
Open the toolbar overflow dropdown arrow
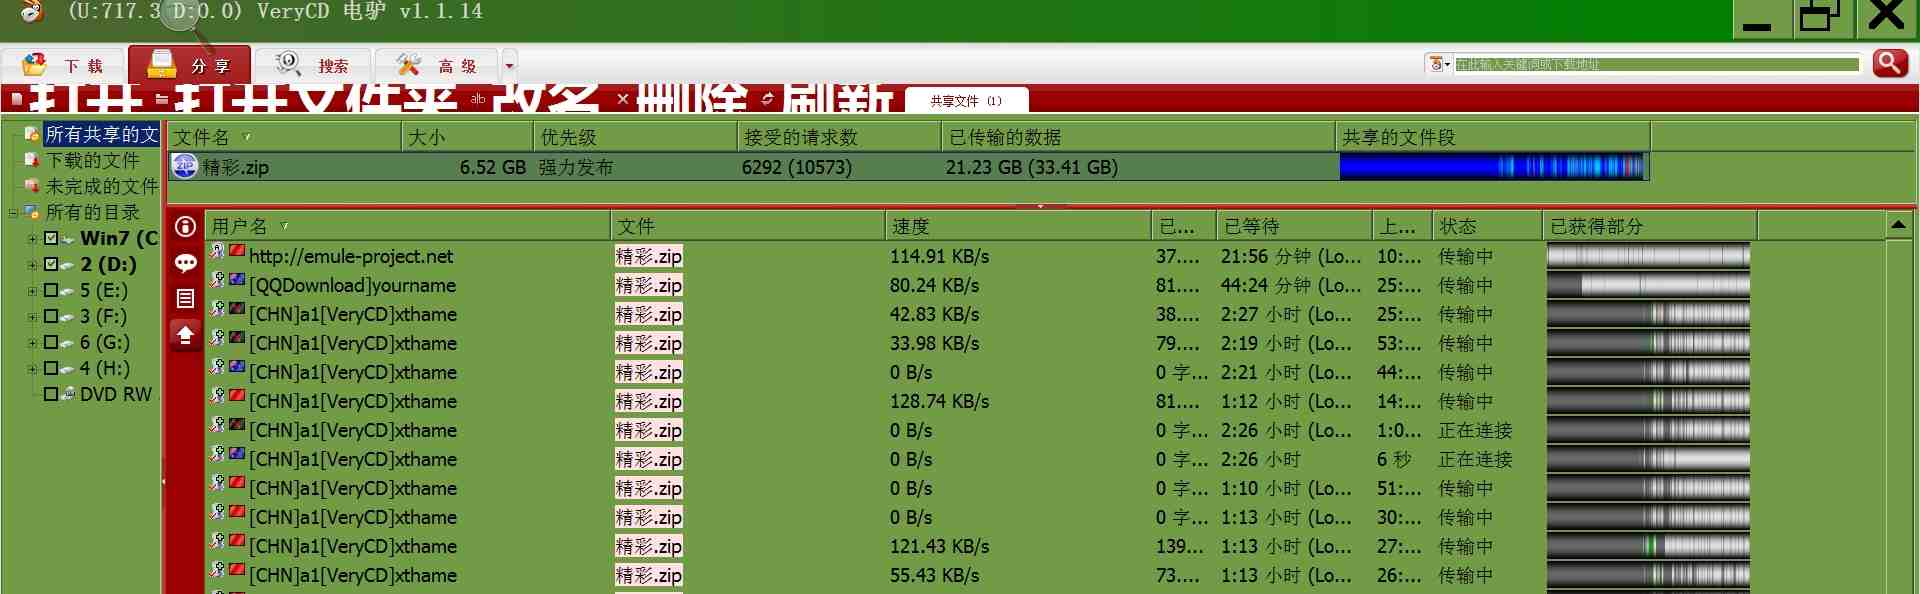coord(509,66)
